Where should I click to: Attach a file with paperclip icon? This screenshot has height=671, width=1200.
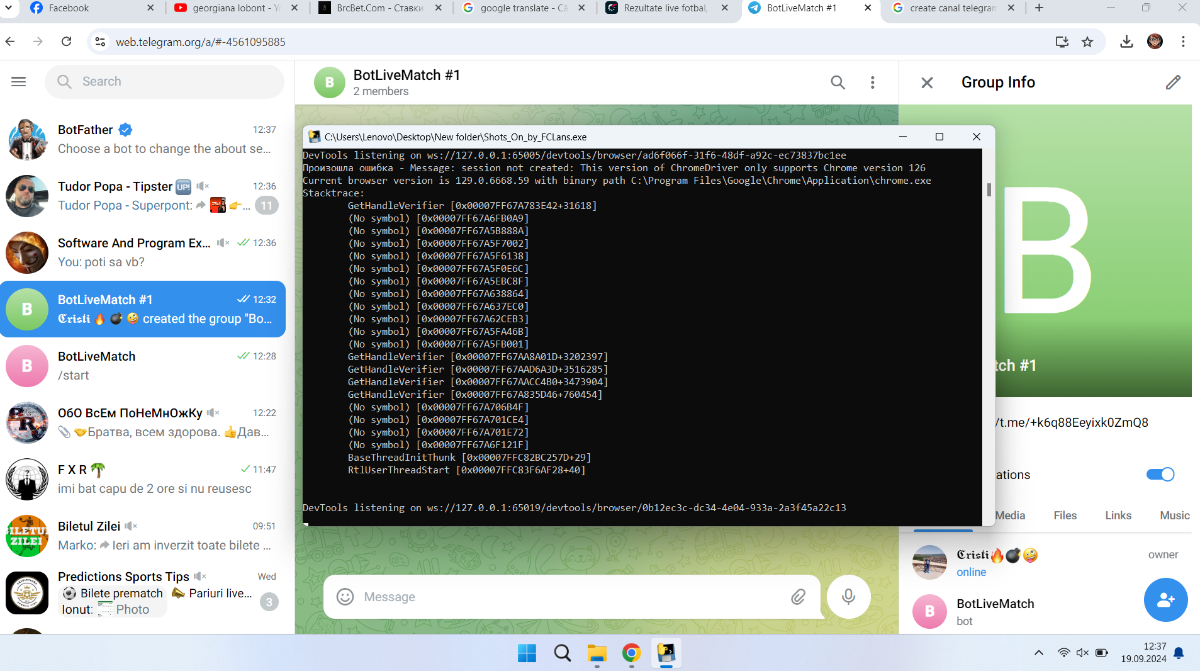[x=798, y=597]
